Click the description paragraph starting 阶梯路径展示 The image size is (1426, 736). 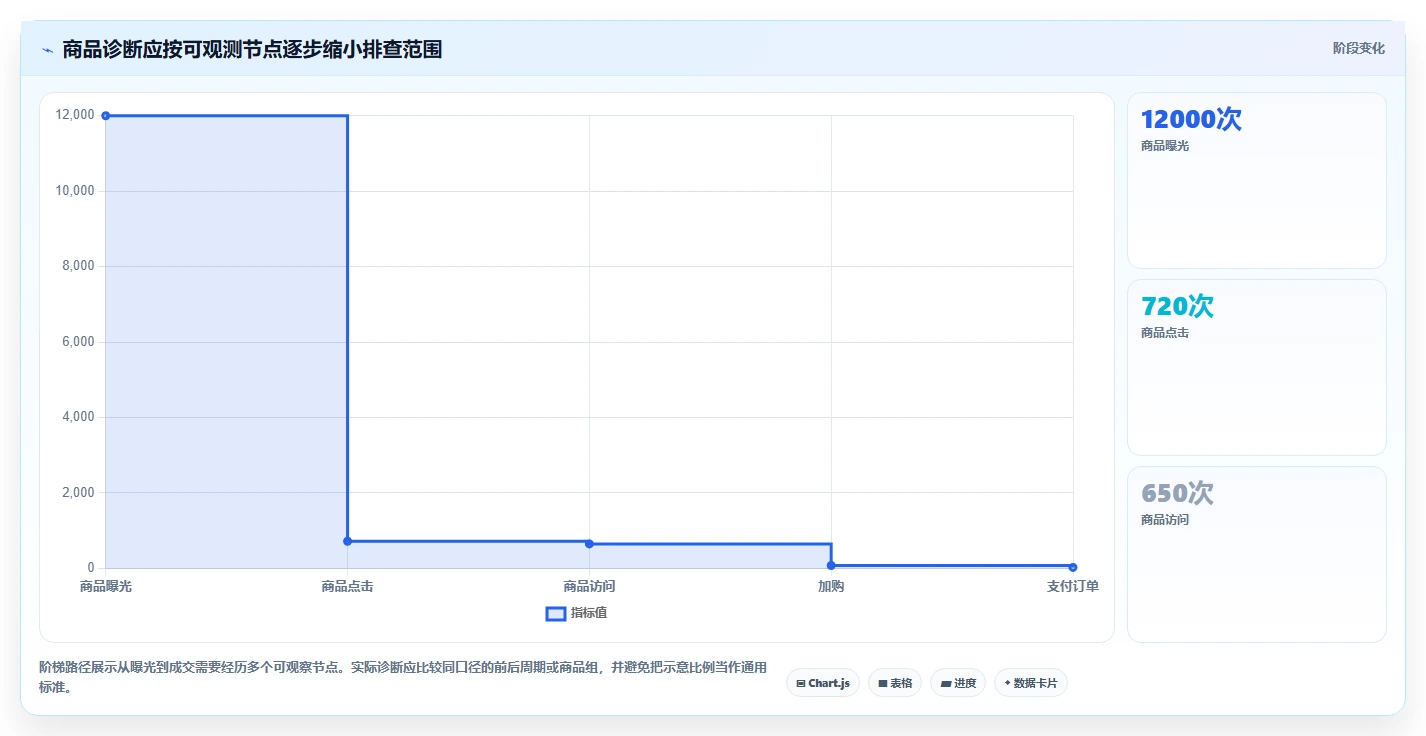tap(403, 677)
